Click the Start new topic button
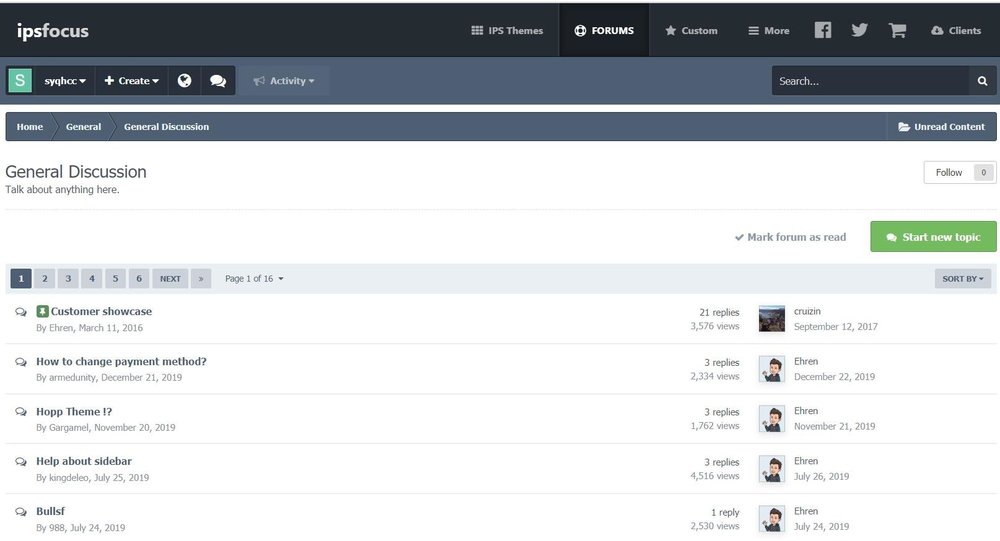 (933, 237)
